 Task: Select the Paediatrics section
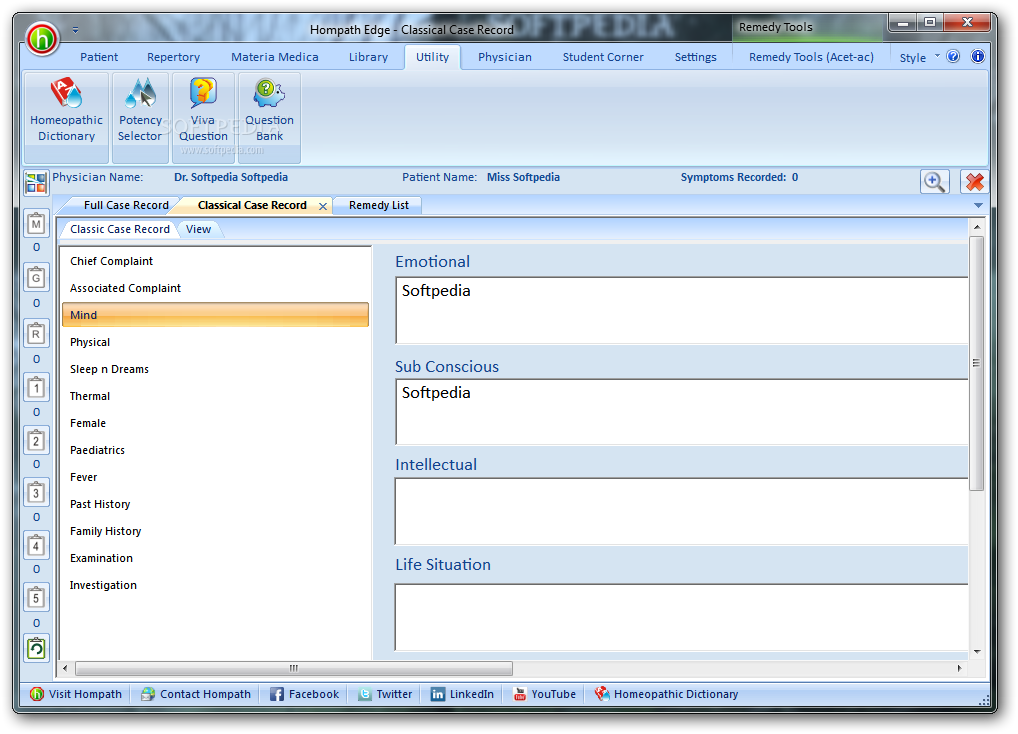[216, 450]
